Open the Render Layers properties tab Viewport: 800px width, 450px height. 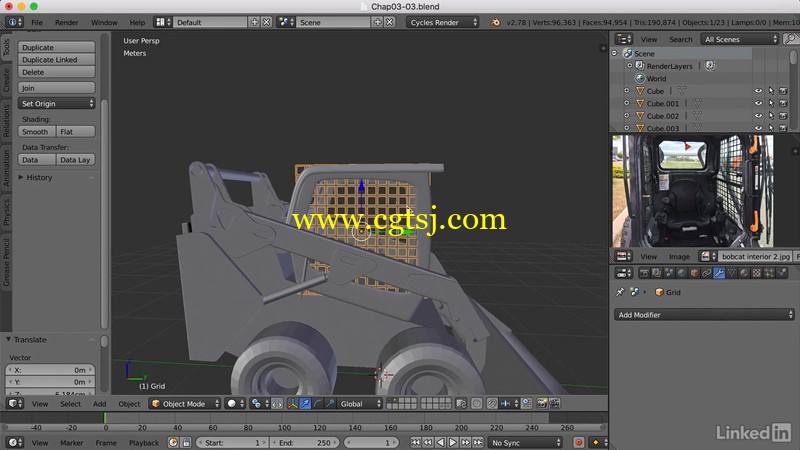(657, 273)
